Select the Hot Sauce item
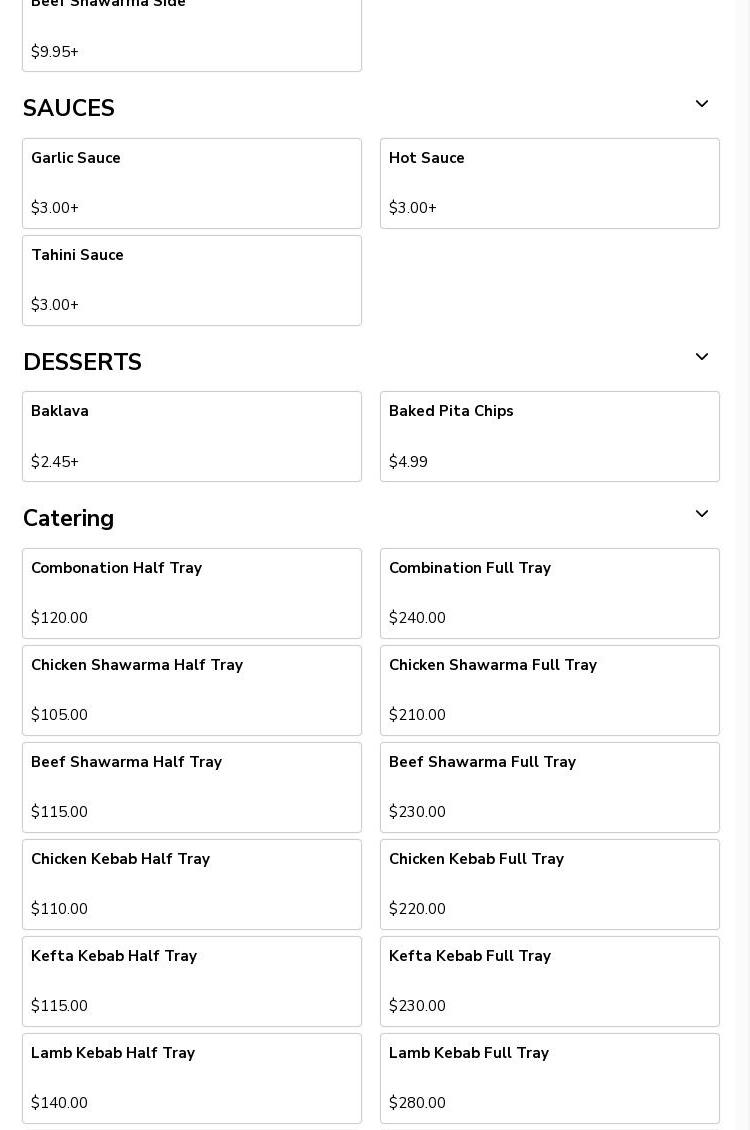Screen dimensions: 750x1130 point(550,183)
